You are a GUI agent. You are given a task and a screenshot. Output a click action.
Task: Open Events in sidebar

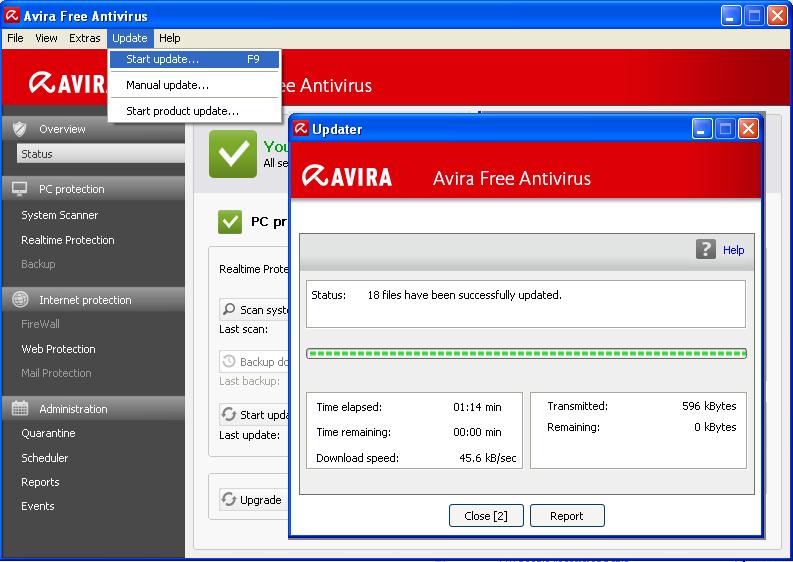(37, 506)
